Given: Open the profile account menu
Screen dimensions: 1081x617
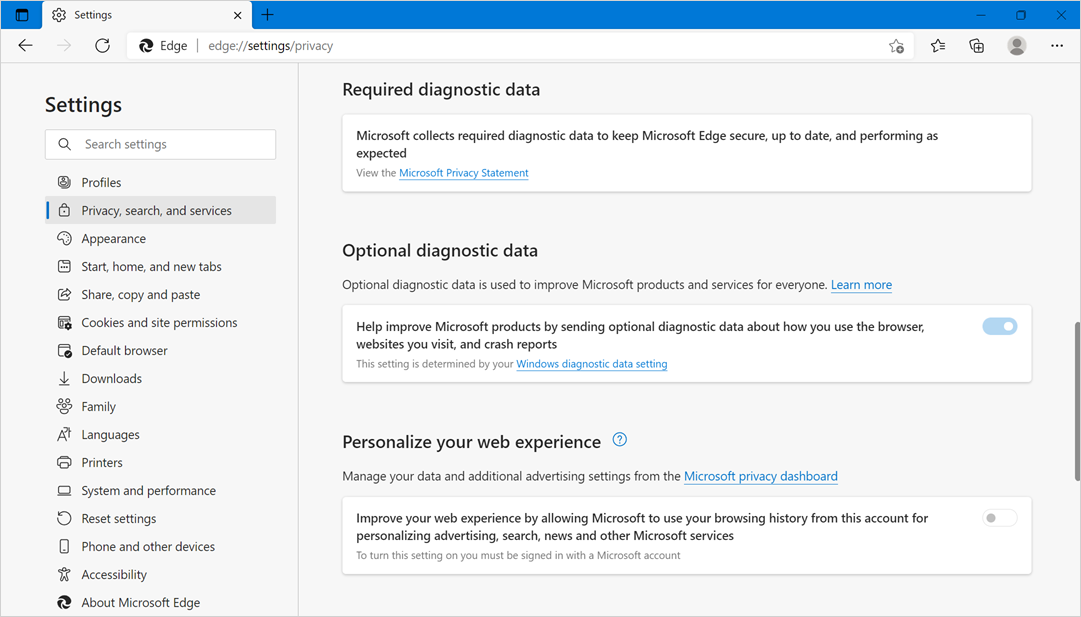Looking at the screenshot, I should tap(1016, 46).
